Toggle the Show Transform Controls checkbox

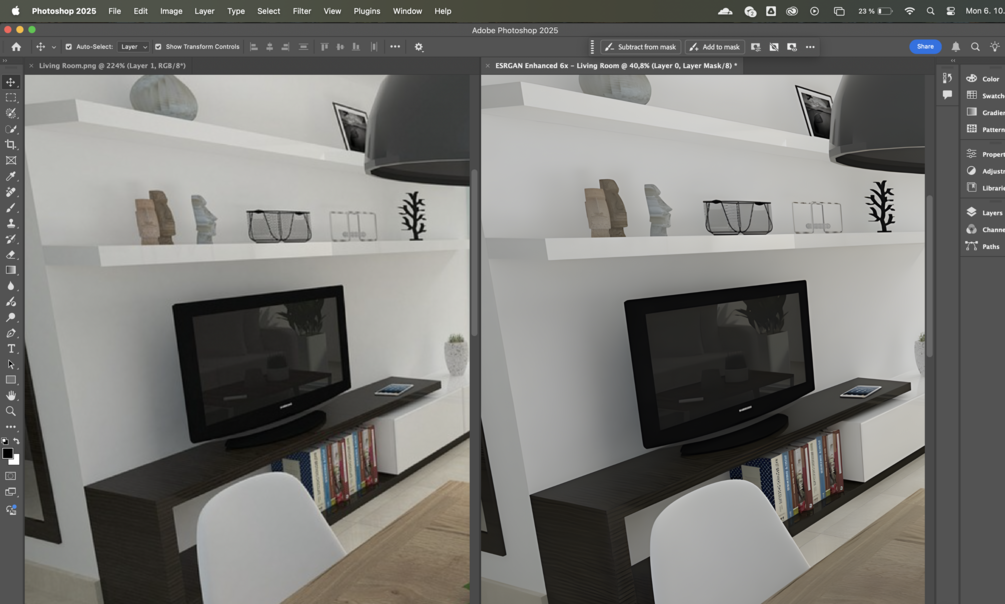coord(158,47)
